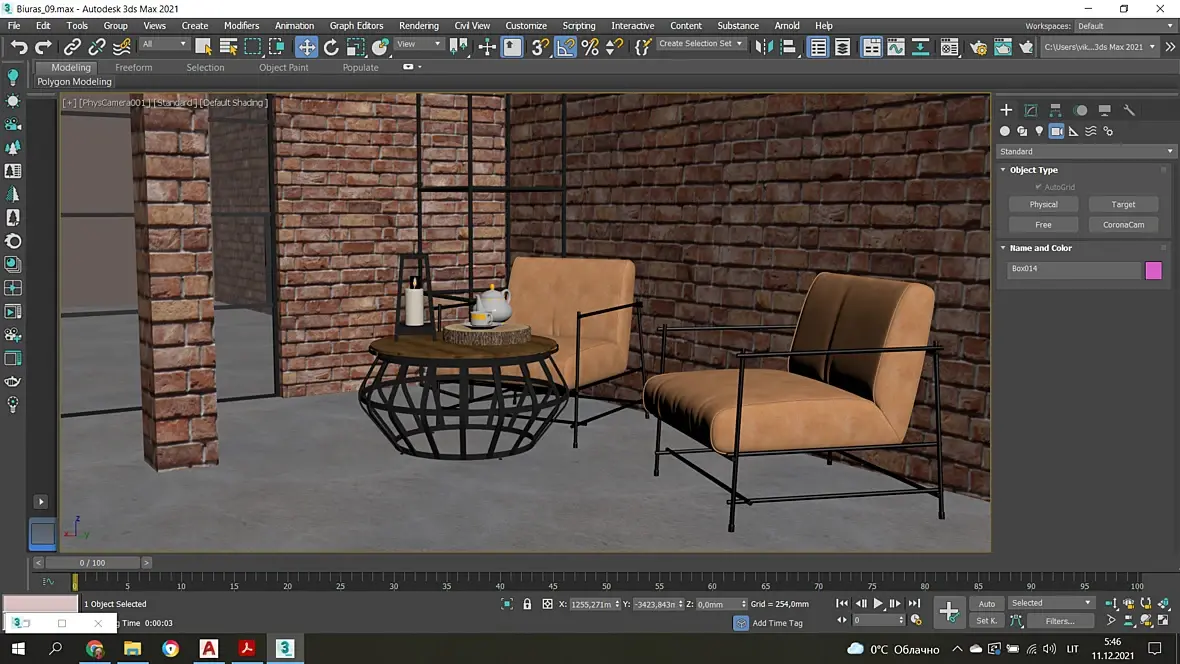
Task: Select the Move tool in toolbar
Action: click(x=306, y=47)
